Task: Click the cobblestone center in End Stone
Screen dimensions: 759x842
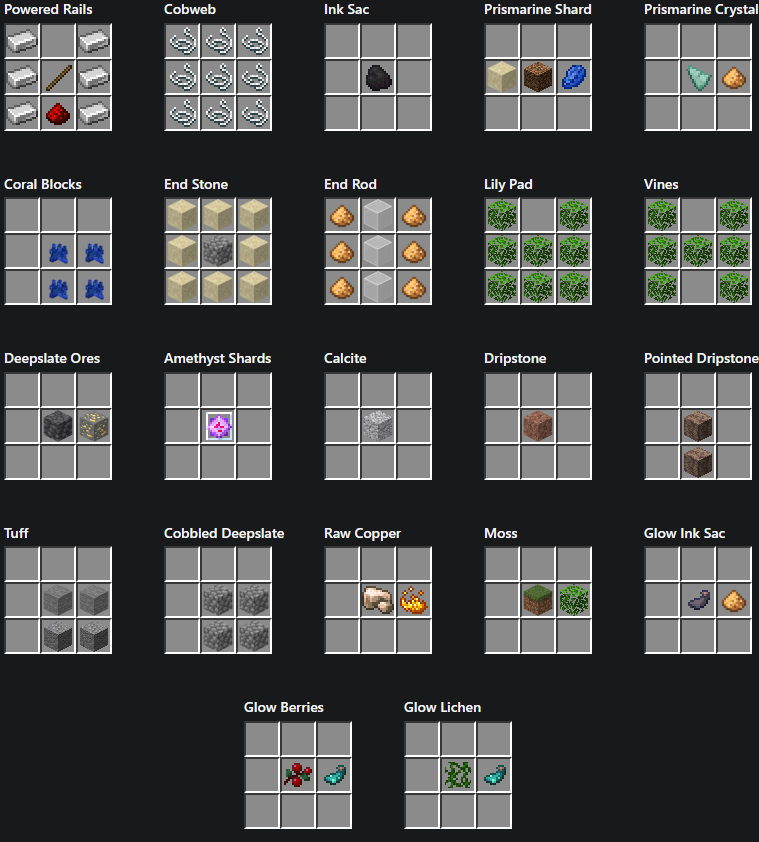Action: coord(218,252)
